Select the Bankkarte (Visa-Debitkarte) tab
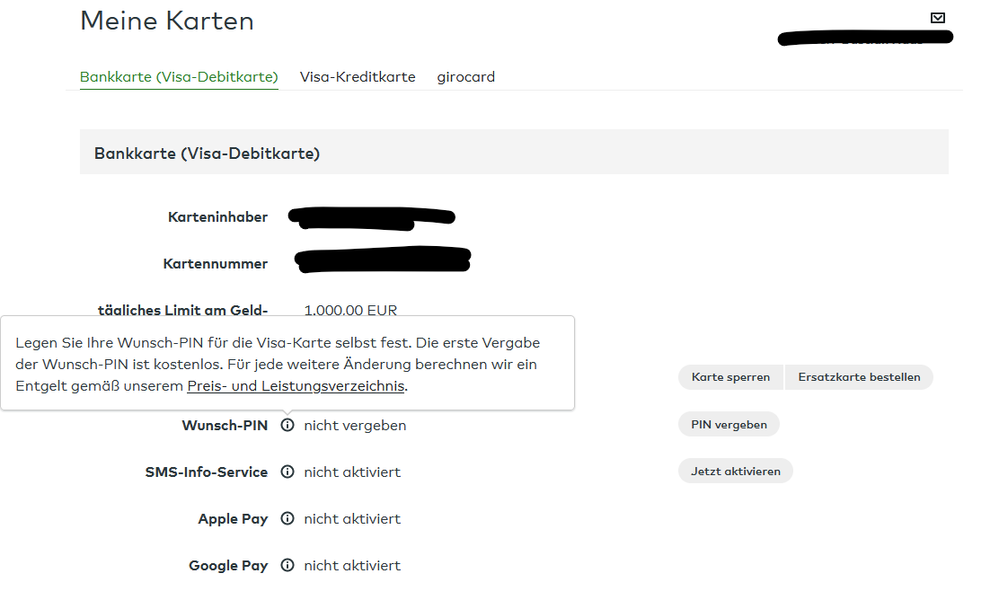This screenshot has width=999, height=599. (x=179, y=77)
